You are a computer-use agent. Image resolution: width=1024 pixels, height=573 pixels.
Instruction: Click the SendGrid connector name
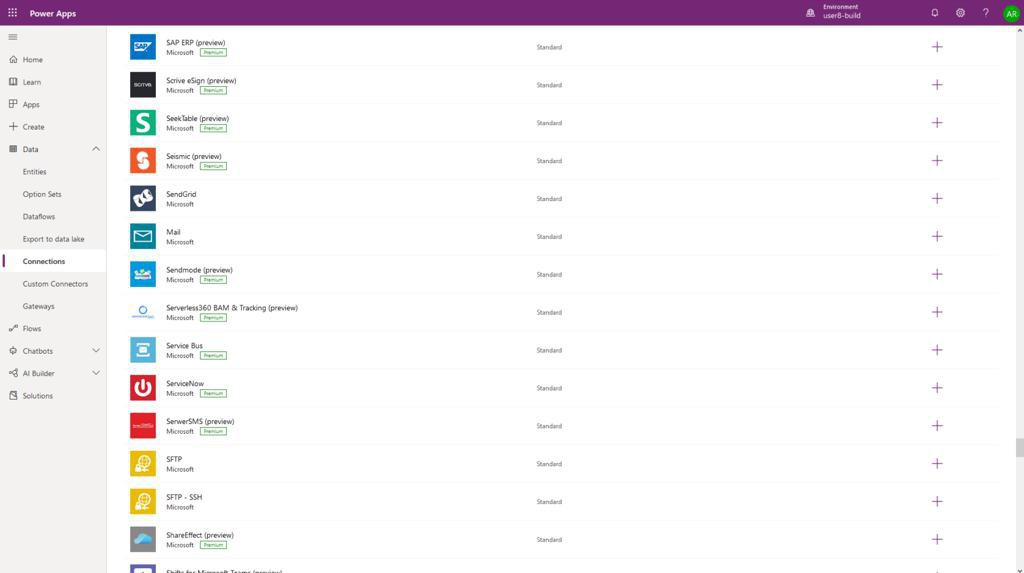point(181,194)
